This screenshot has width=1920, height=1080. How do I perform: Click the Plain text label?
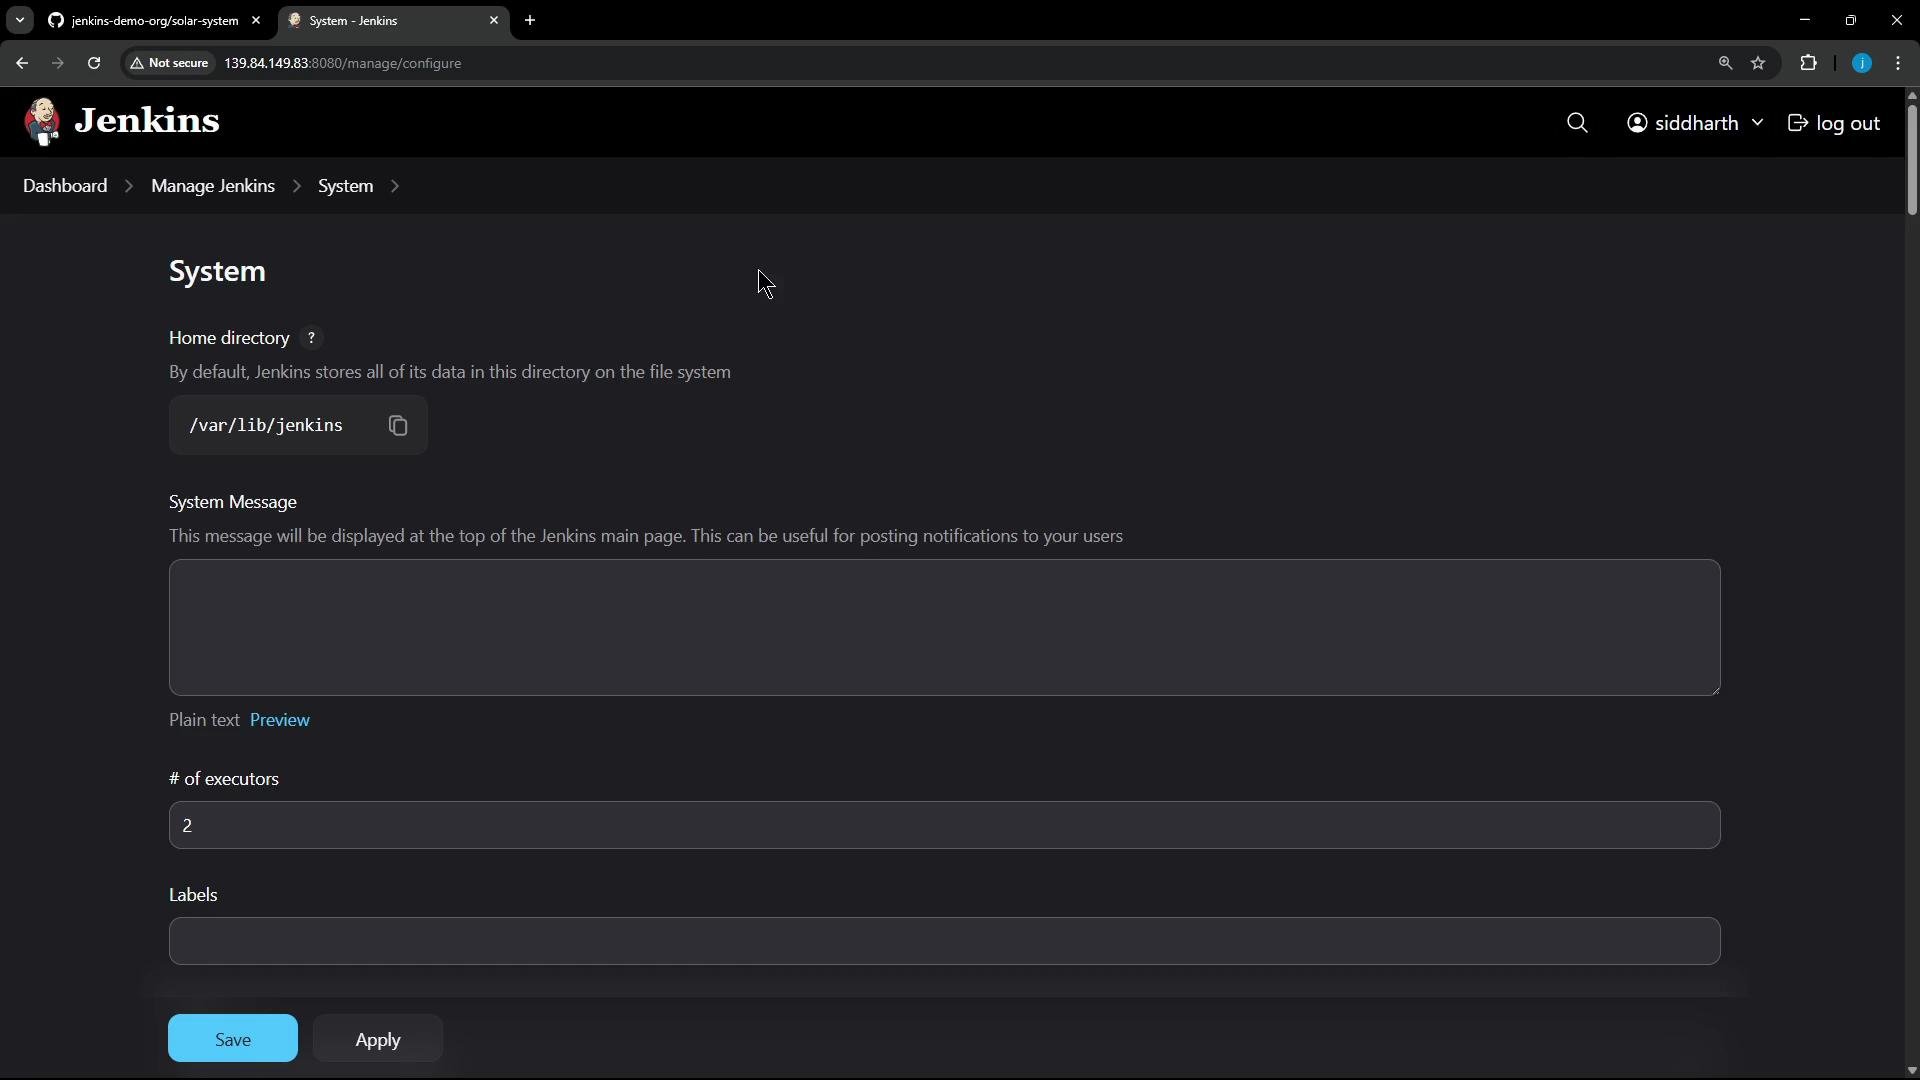pyautogui.click(x=204, y=720)
